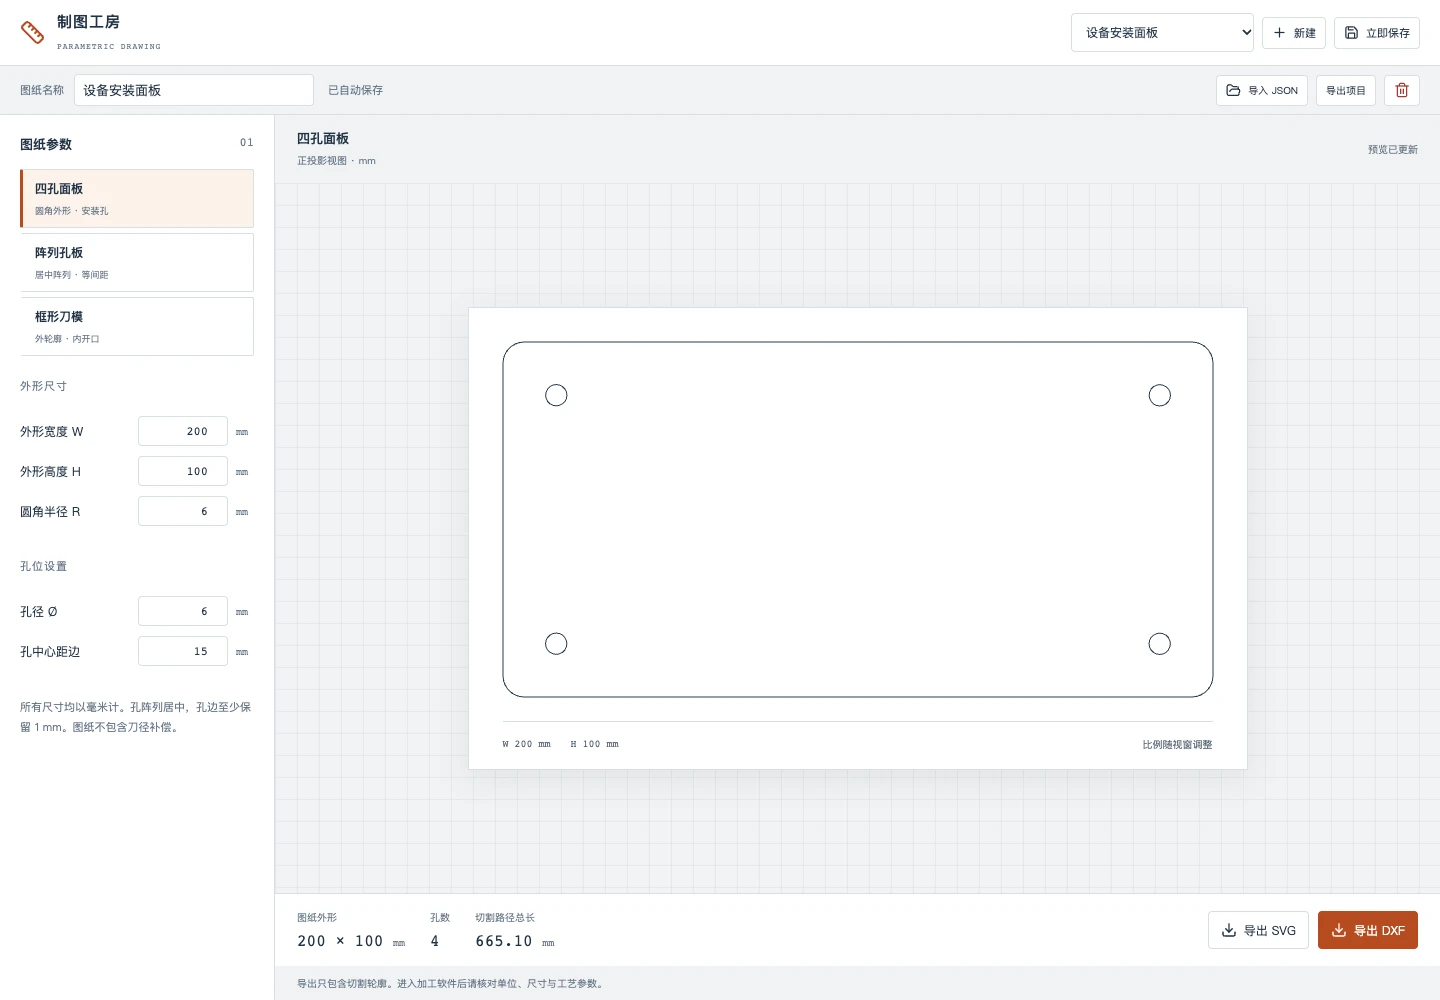The width and height of the screenshot is (1440, 1000).
Task: Click the PARAMETRIC DRAWING subtitle
Action: coord(109,46)
